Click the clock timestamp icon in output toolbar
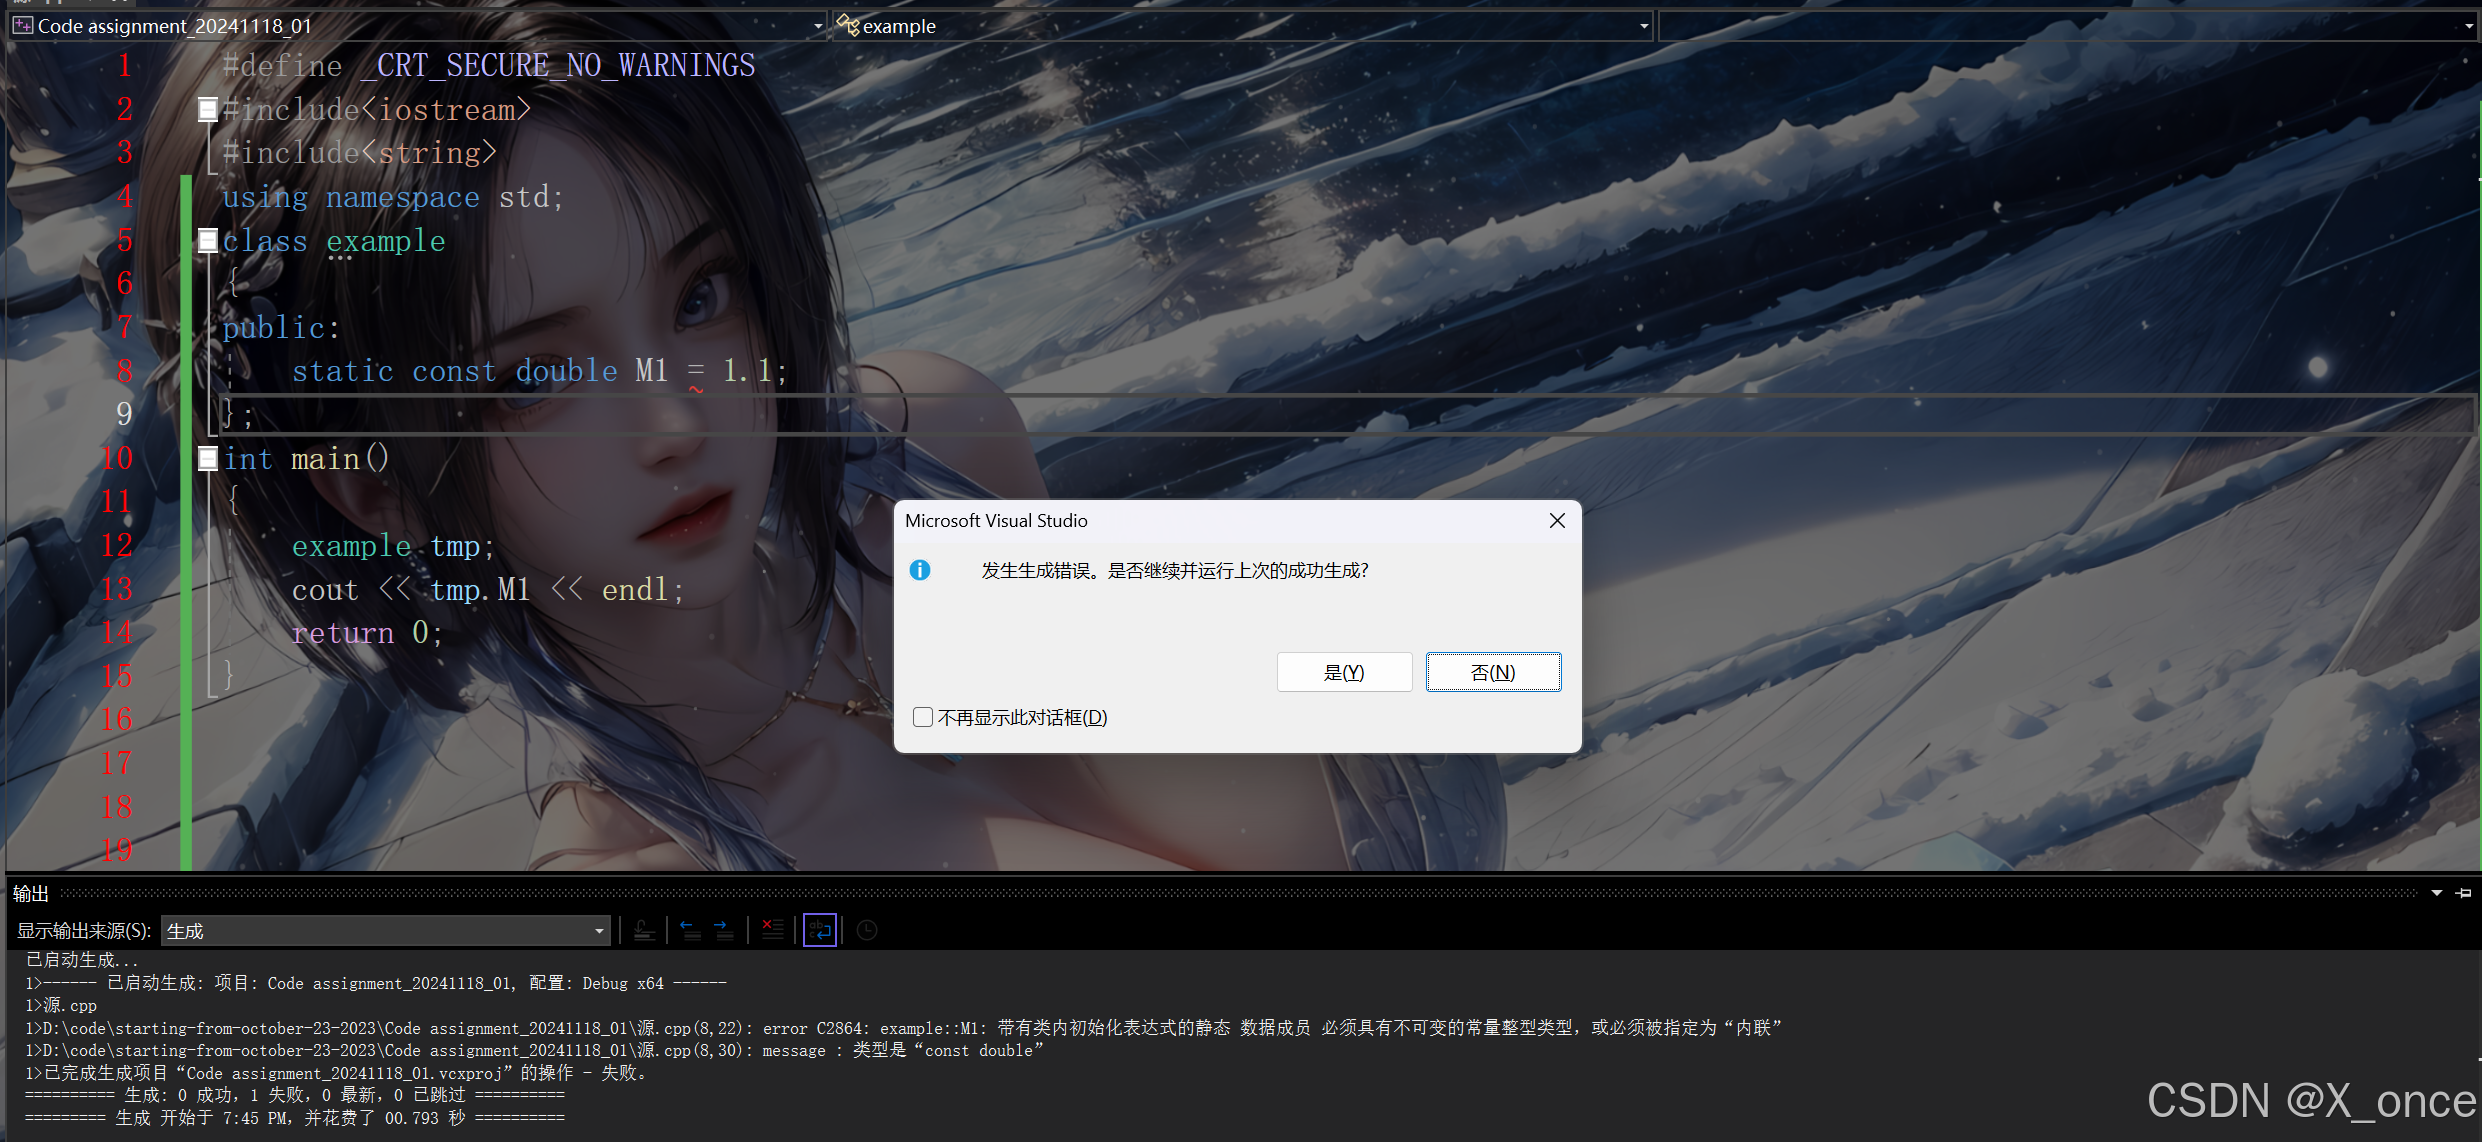The height and width of the screenshot is (1142, 2482). coord(867,931)
